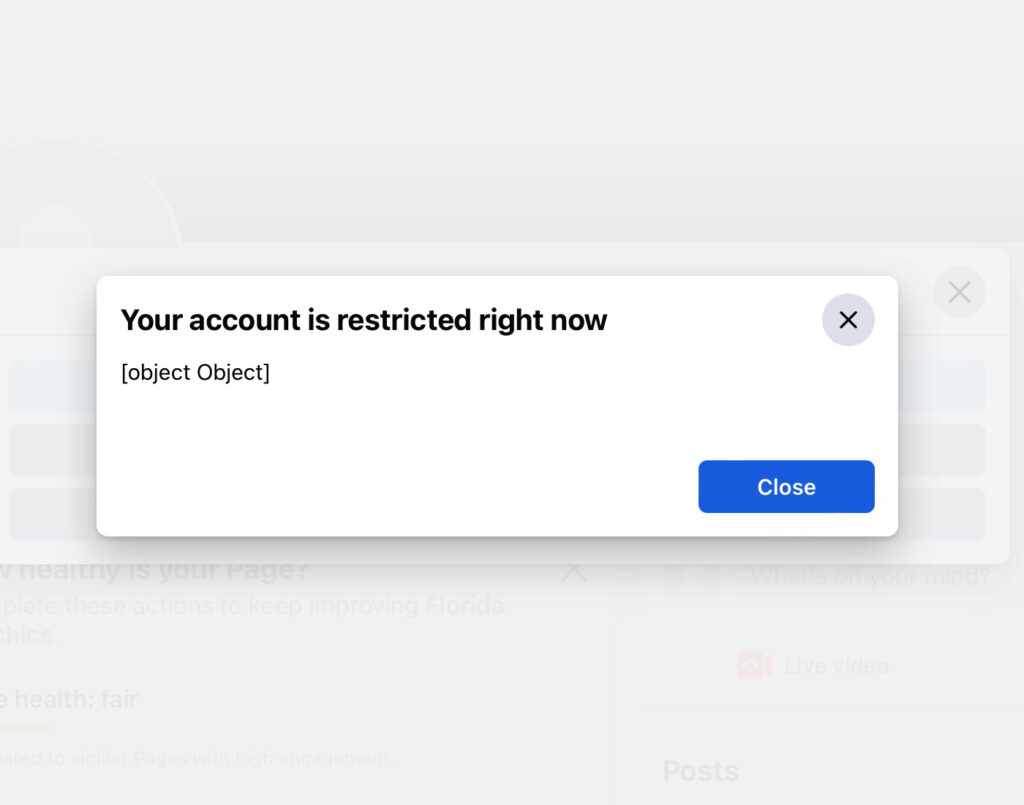
Task: Click the '[object Object]' message text
Action: coord(195,372)
